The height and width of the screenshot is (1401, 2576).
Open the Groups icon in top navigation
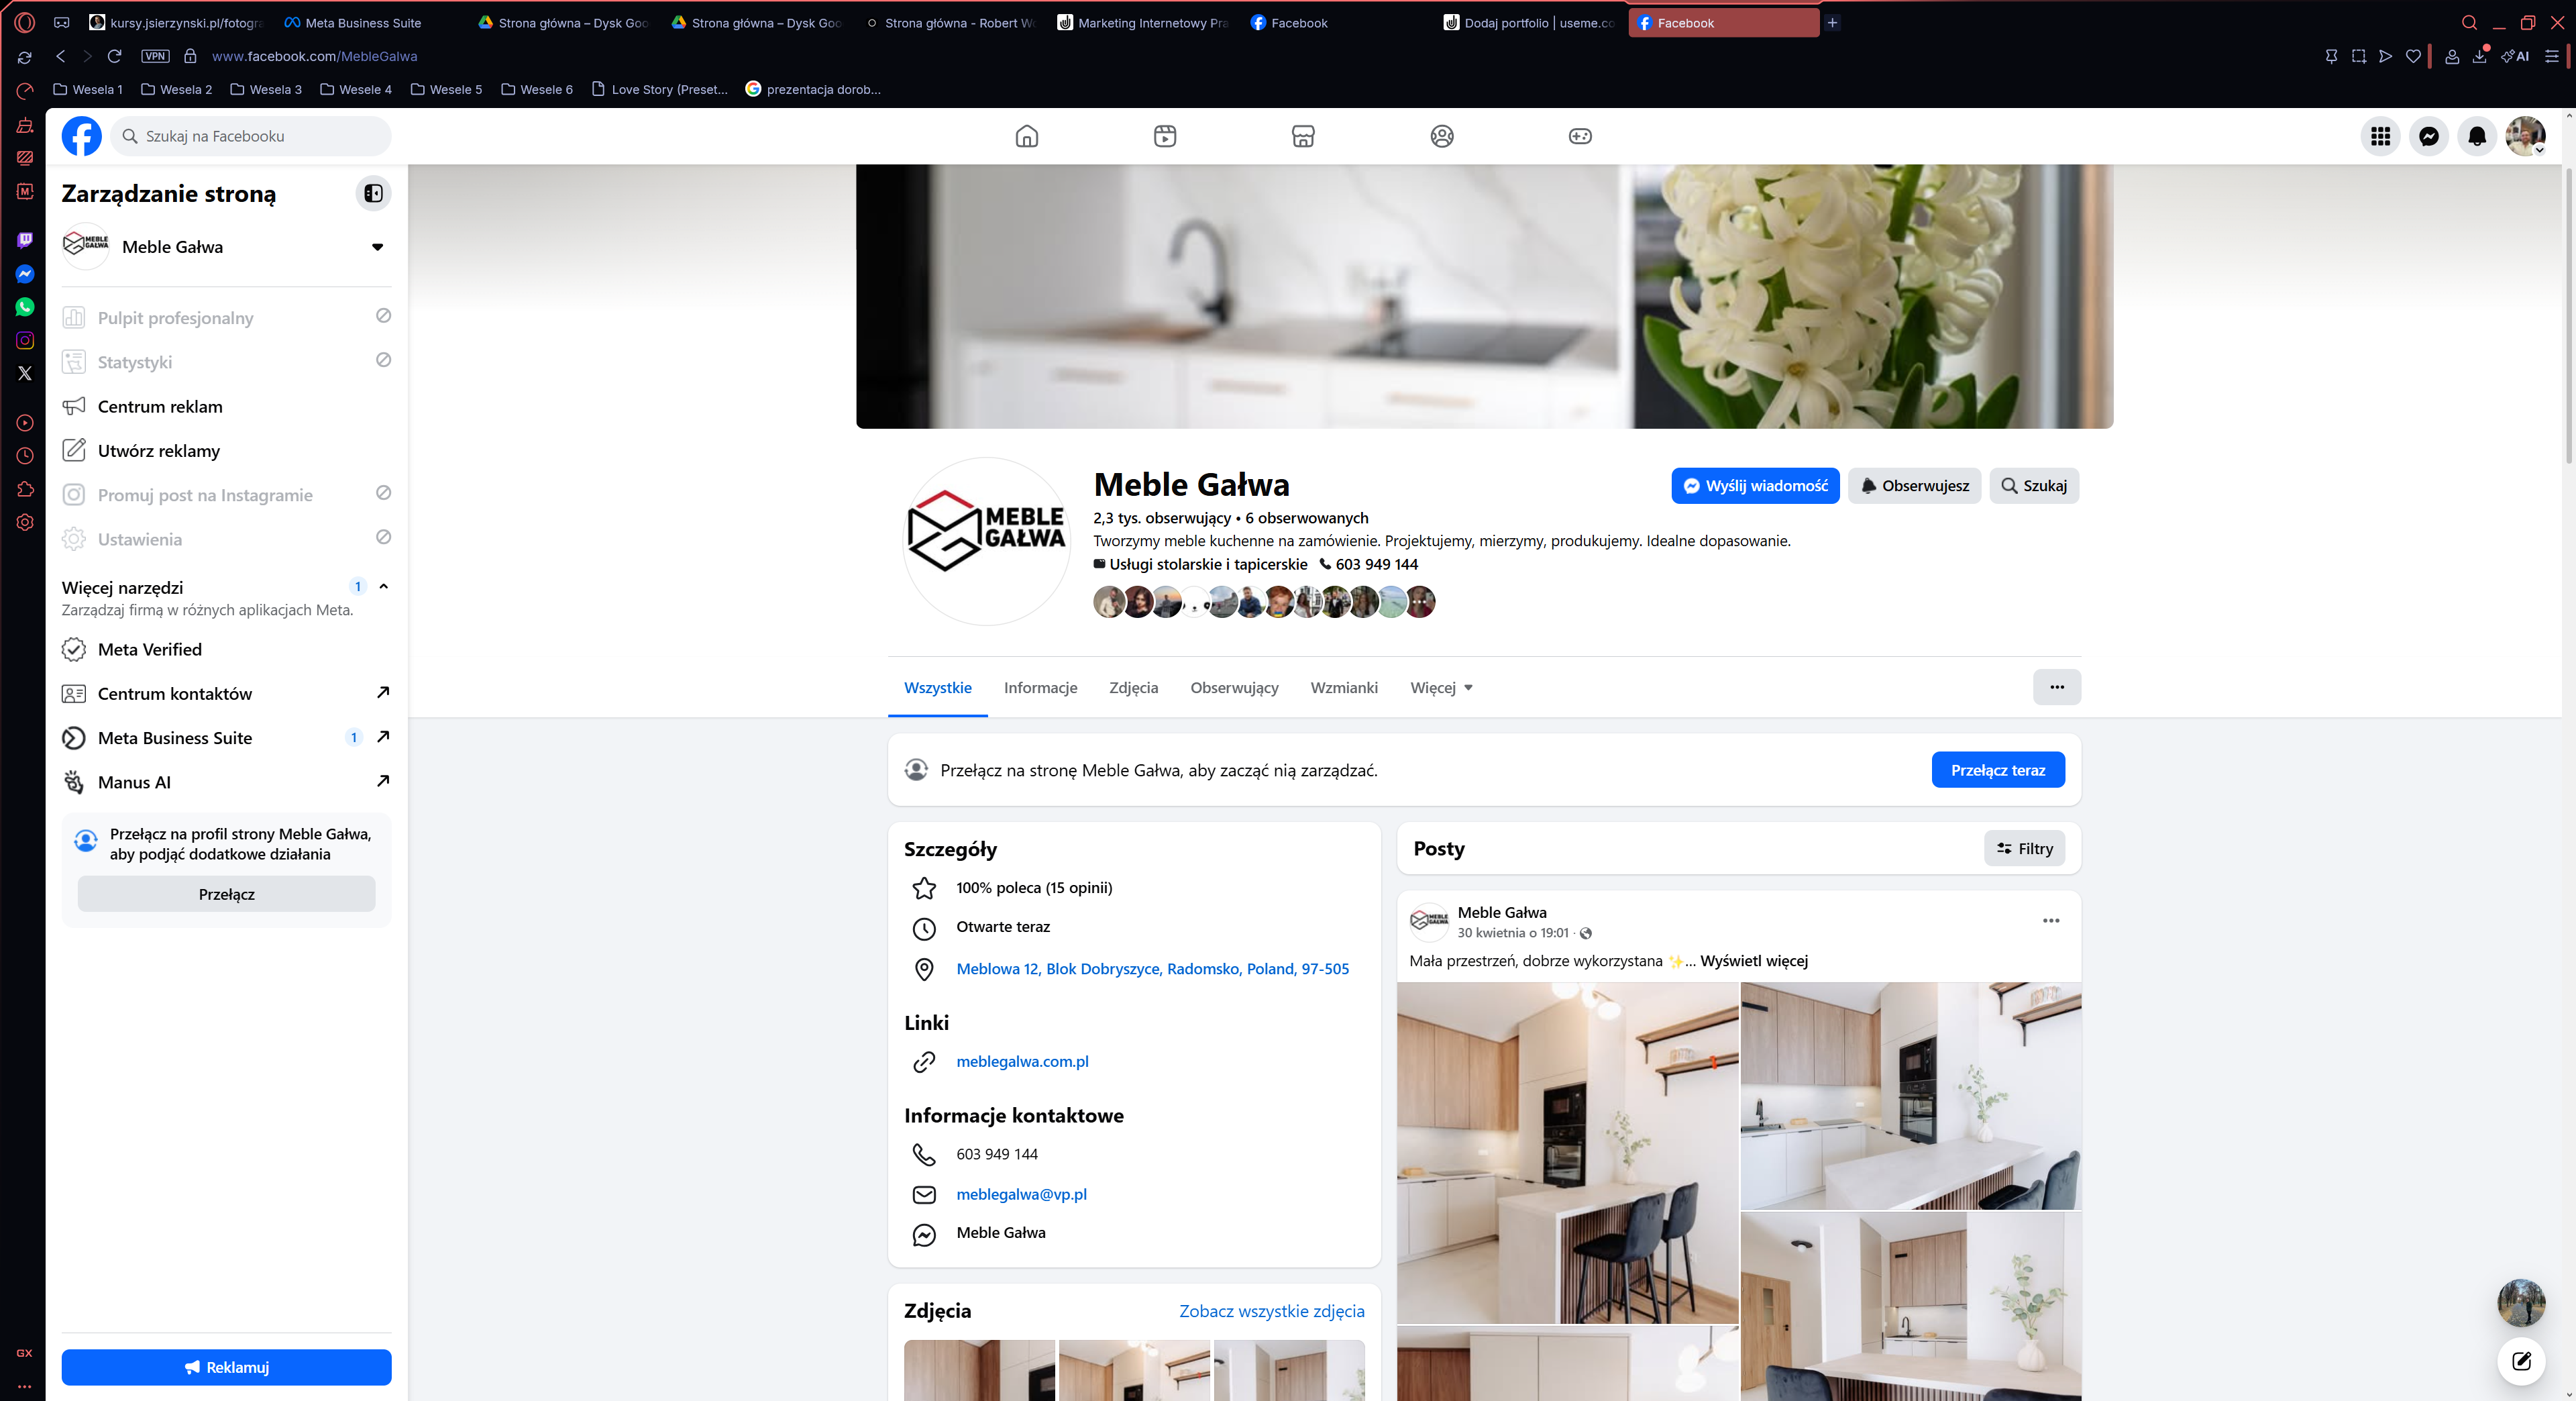[1442, 136]
